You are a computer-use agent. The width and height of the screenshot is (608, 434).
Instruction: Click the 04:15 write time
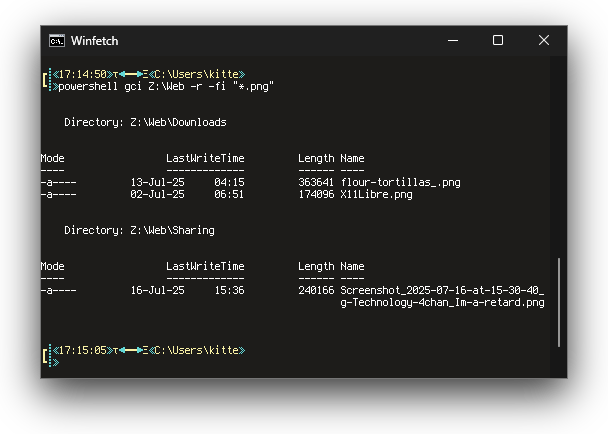(x=229, y=182)
